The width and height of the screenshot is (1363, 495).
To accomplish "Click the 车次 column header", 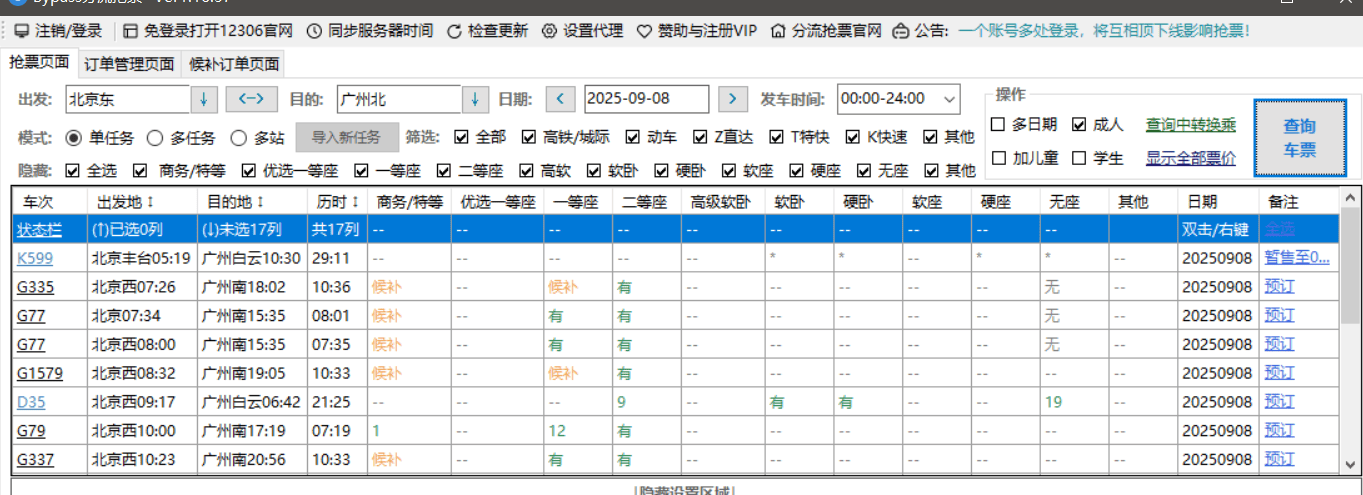I will 49,201.
